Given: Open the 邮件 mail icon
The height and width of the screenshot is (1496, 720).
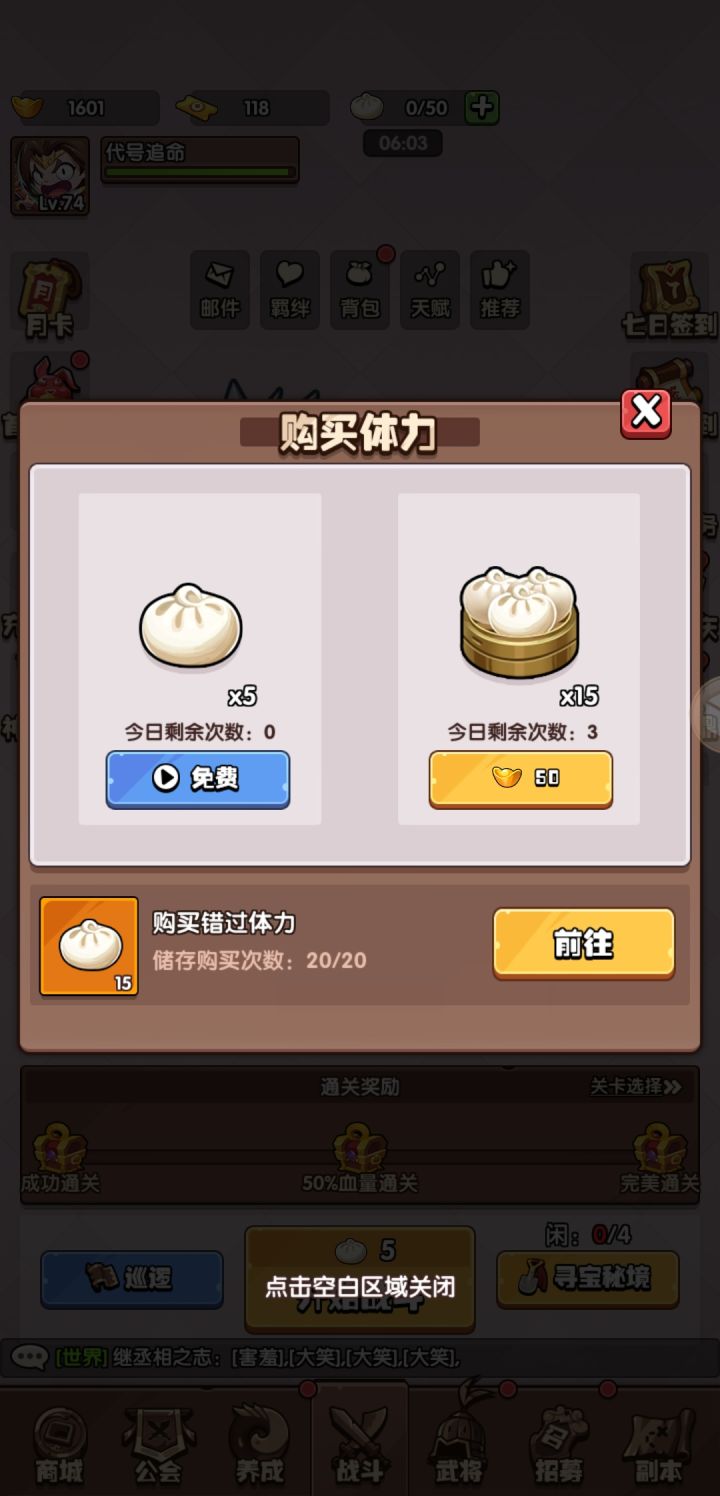Looking at the screenshot, I should pyautogui.click(x=219, y=290).
